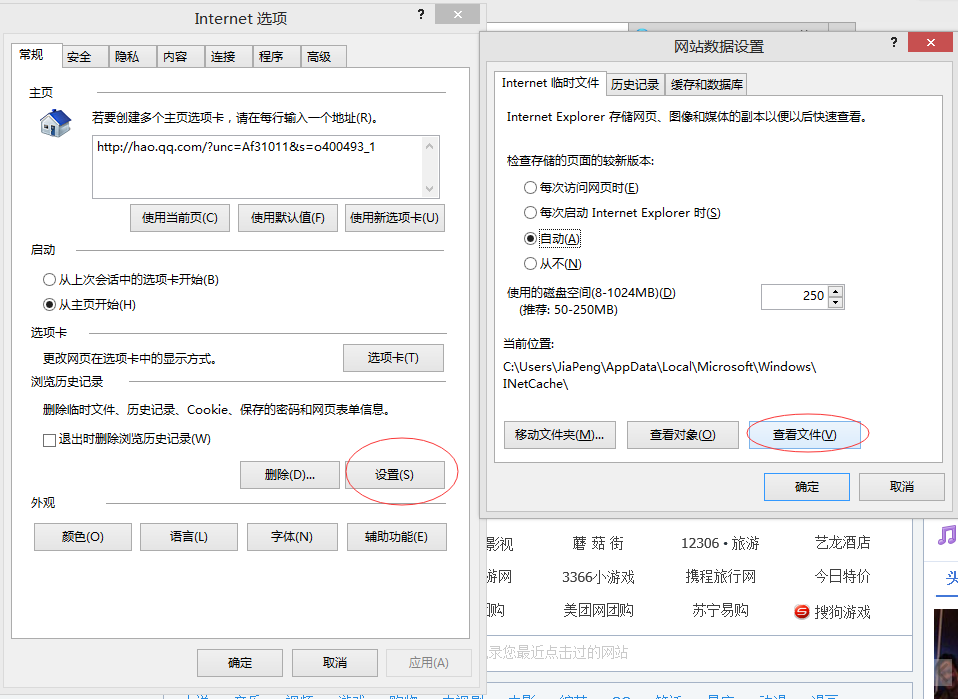Click 移动文件夹(M)... button
Image resolution: width=958 pixels, height=699 pixels.
560,435
